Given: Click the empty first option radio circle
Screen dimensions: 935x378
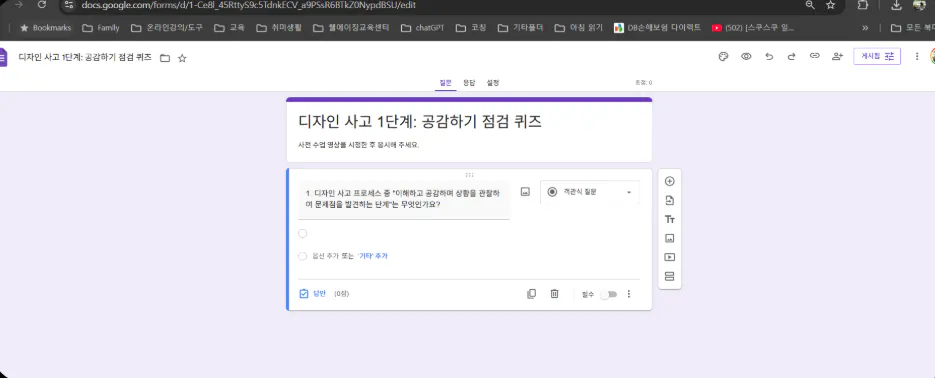Looking at the screenshot, I should 303,234.
